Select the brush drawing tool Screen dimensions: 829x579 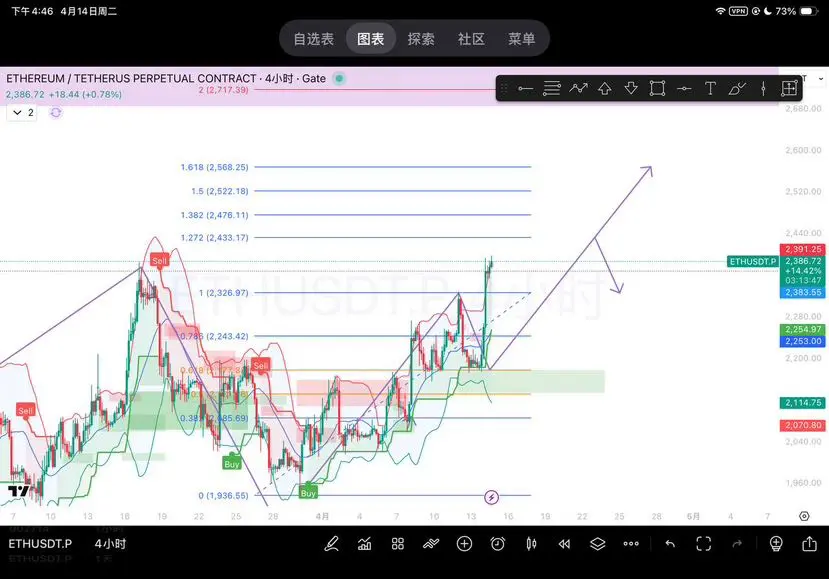[x=736, y=88]
